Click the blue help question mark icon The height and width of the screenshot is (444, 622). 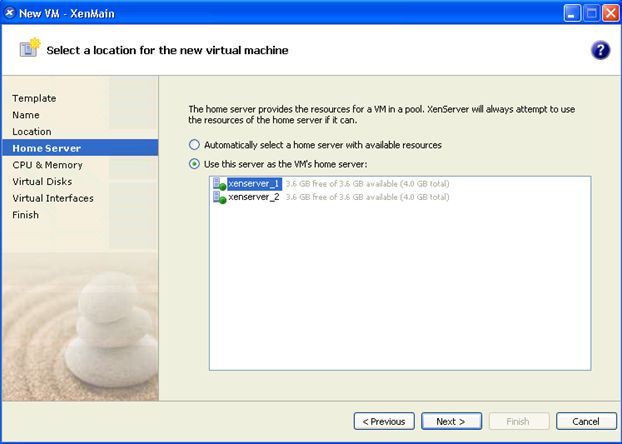(600, 51)
